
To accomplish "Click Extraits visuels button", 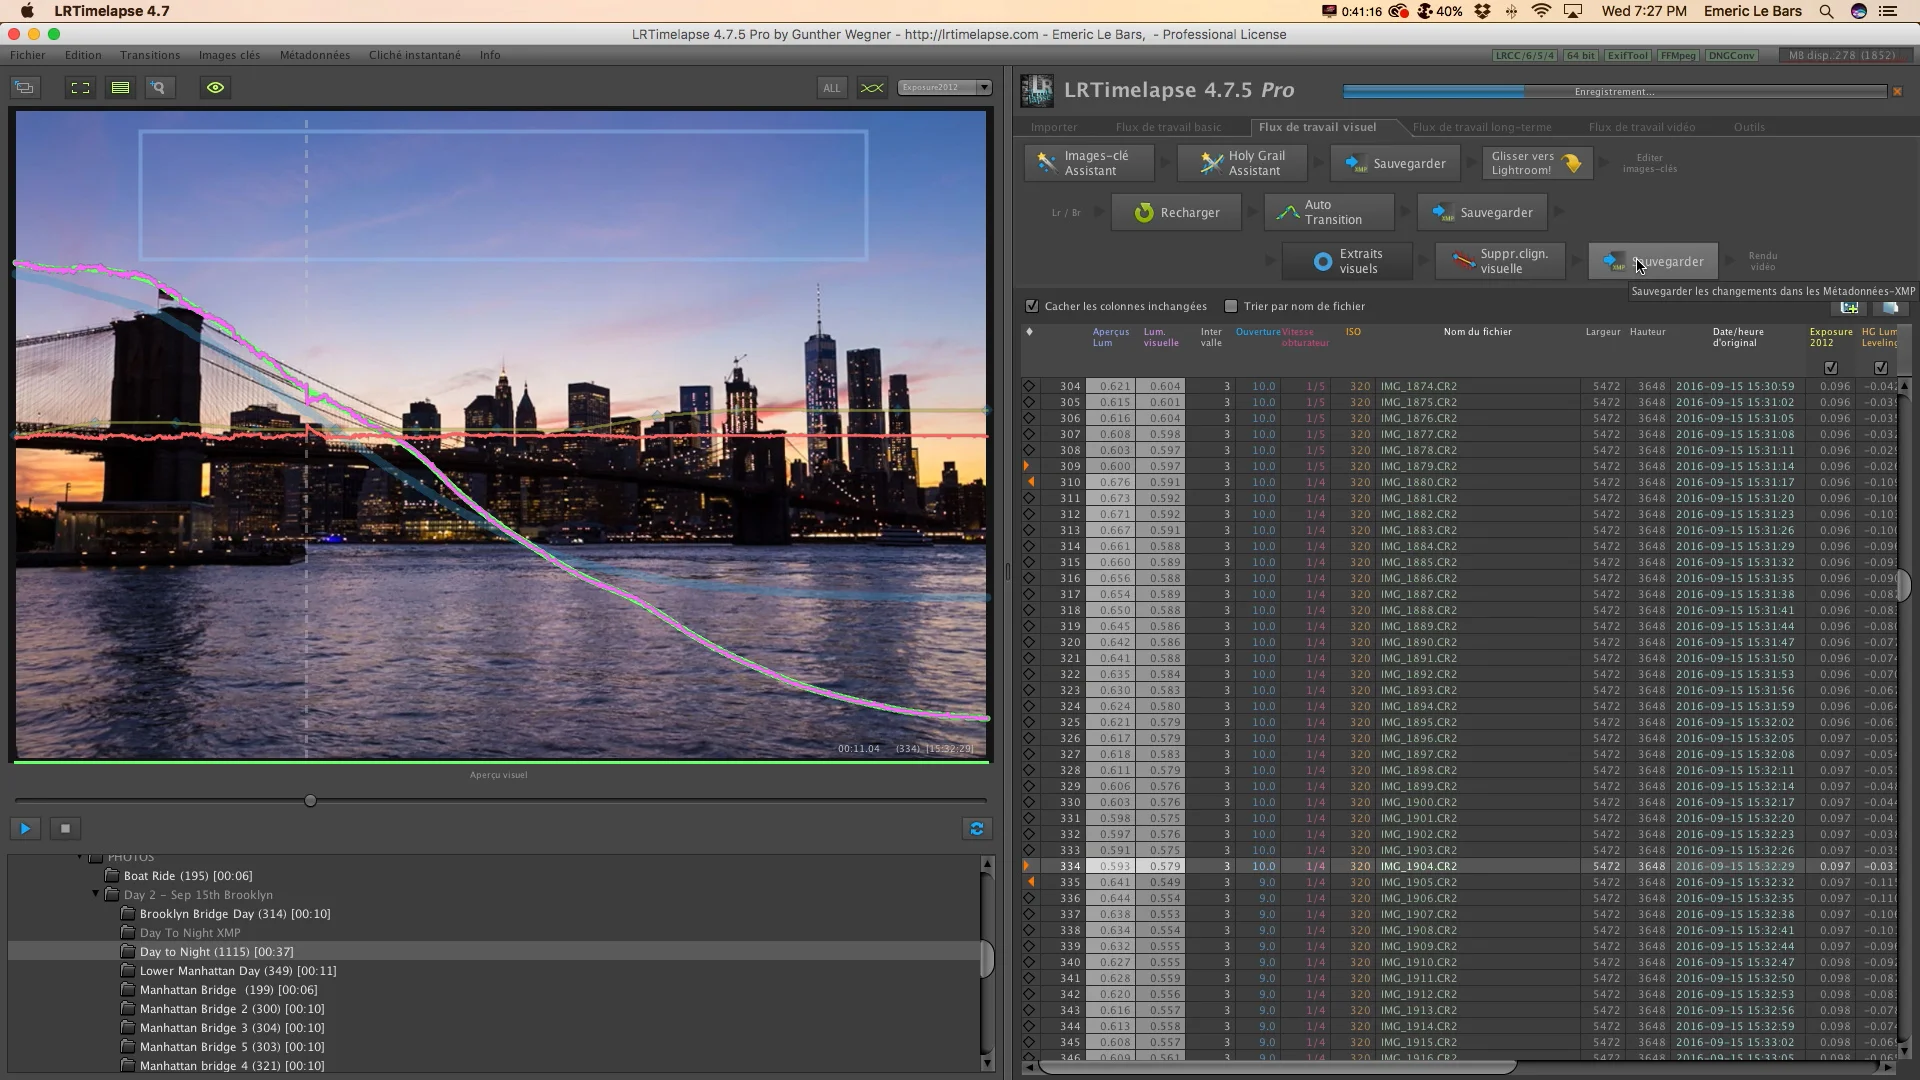I will pos(1347,261).
